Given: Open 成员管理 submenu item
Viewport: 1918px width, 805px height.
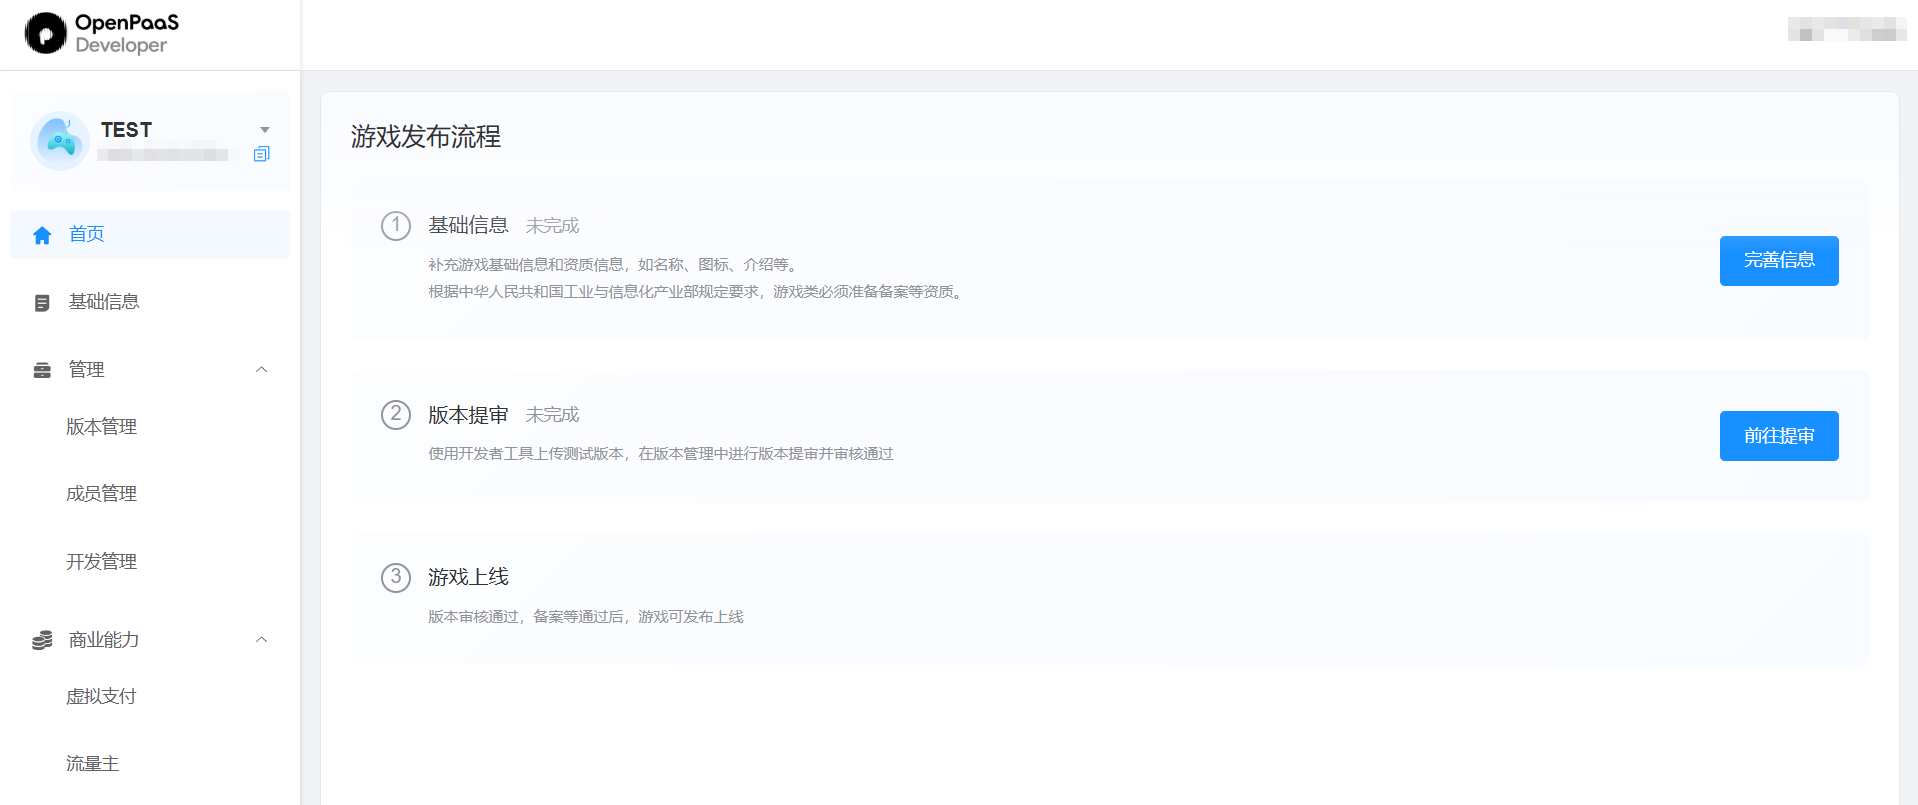Looking at the screenshot, I should click(x=101, y=494).
